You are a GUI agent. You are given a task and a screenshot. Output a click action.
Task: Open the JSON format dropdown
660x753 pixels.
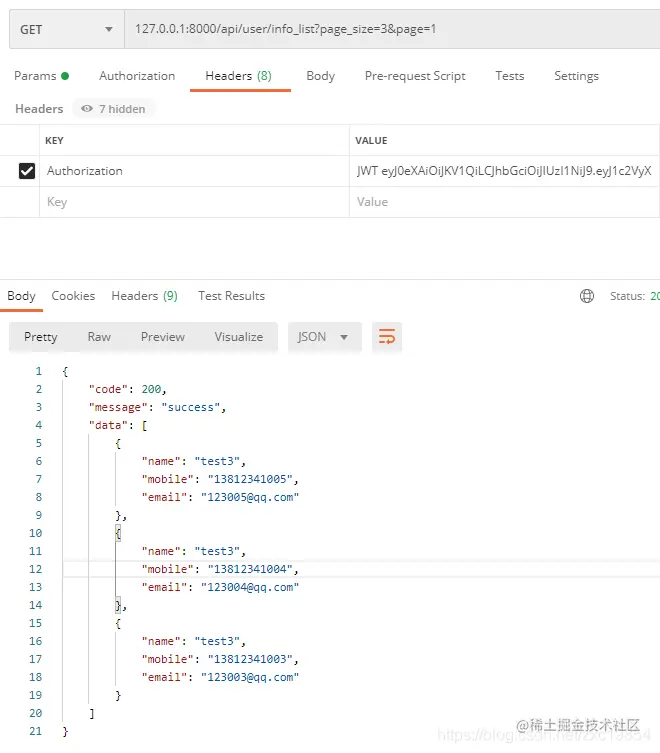click(323, 337)
